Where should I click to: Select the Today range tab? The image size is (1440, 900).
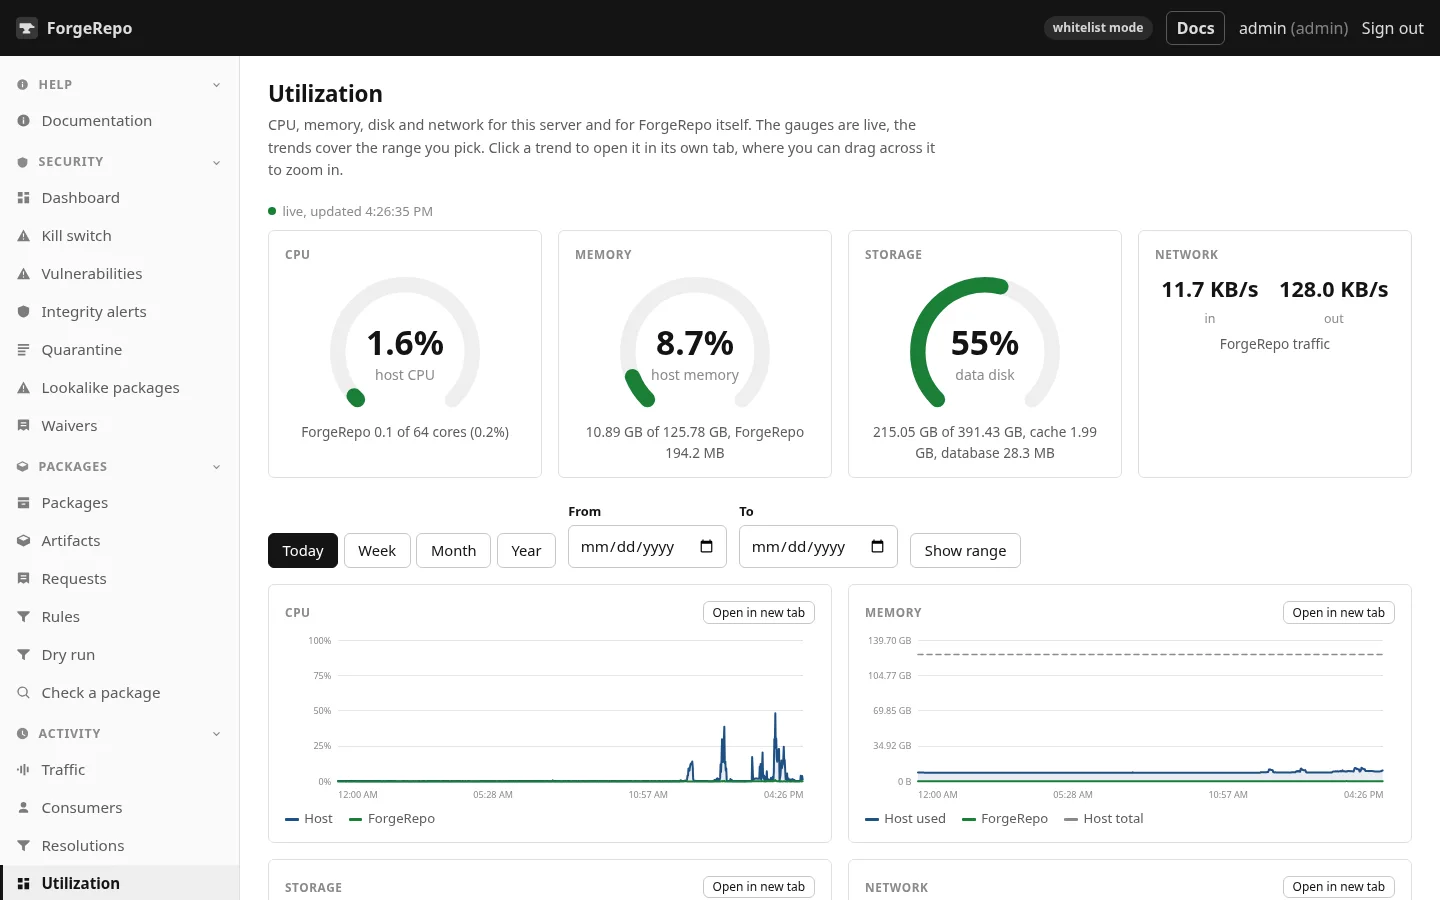tap(303, 551)
